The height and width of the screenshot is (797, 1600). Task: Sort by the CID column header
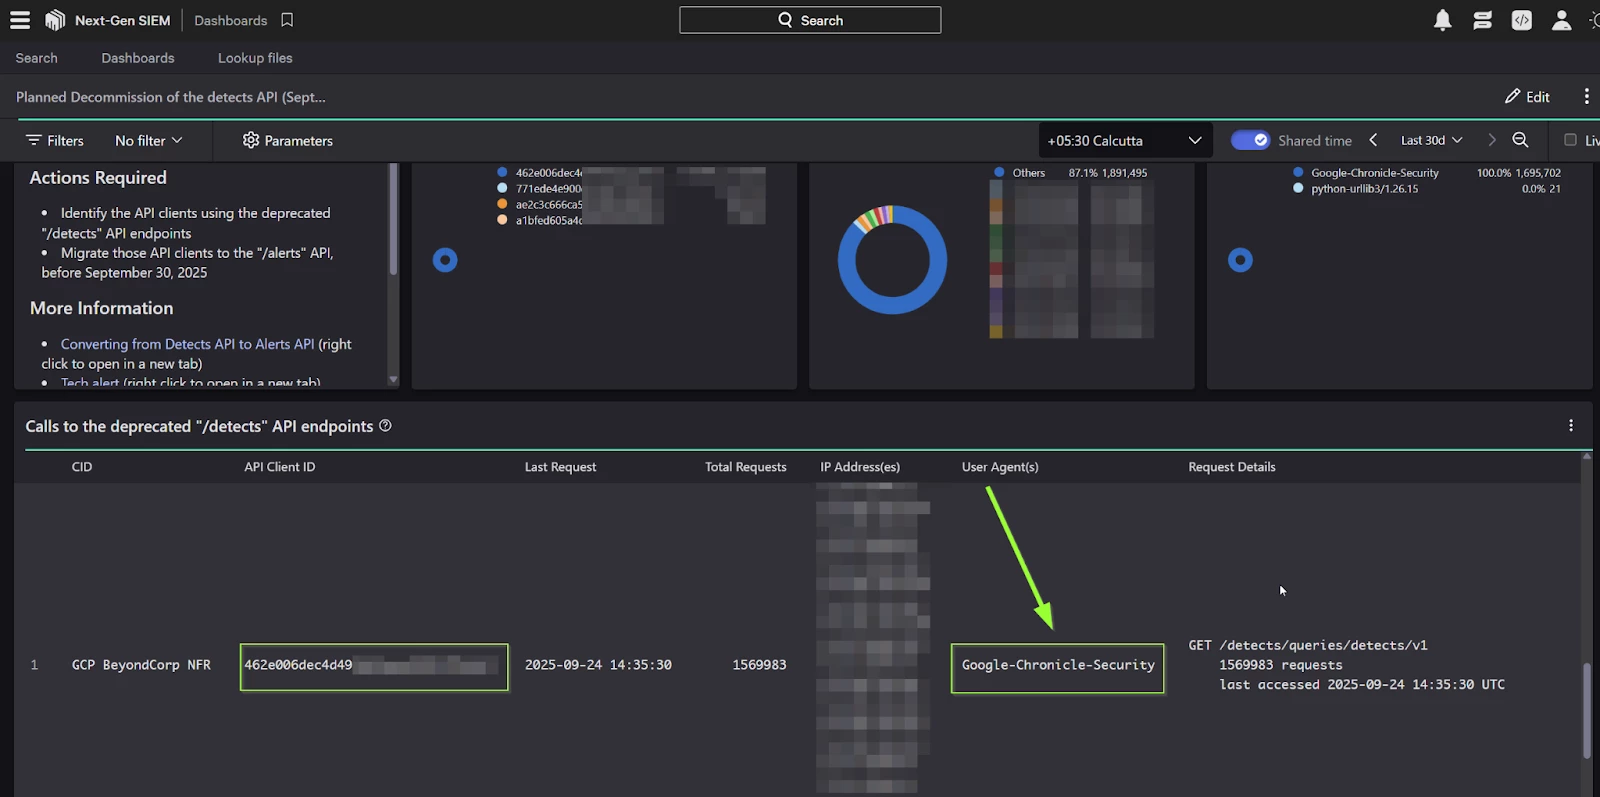click(82, 467)
